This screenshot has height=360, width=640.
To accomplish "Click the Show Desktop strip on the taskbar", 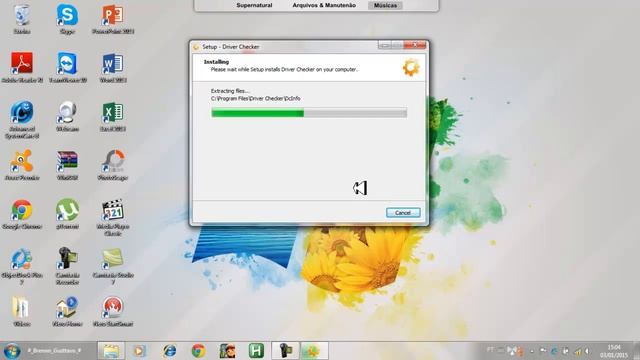I will click(x=636, y=351).
